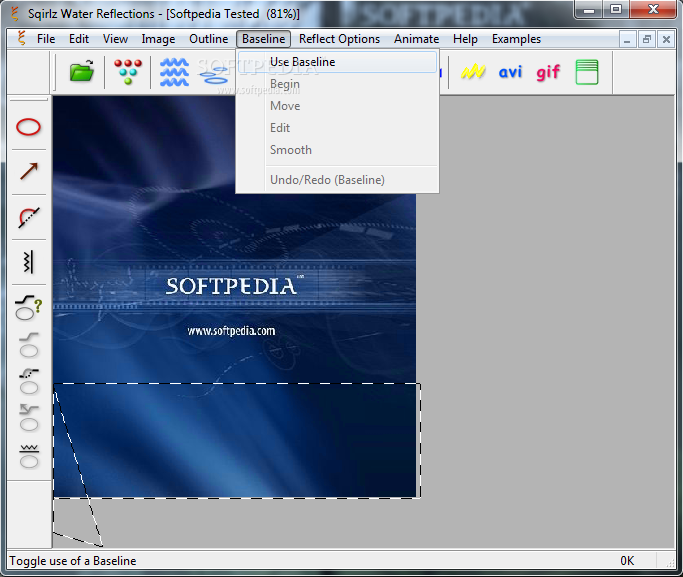Image resolution: width=683 pixels, height=577 pixels.
Task: Select the vertical zigzag line tool
Action: click(28, 262)
